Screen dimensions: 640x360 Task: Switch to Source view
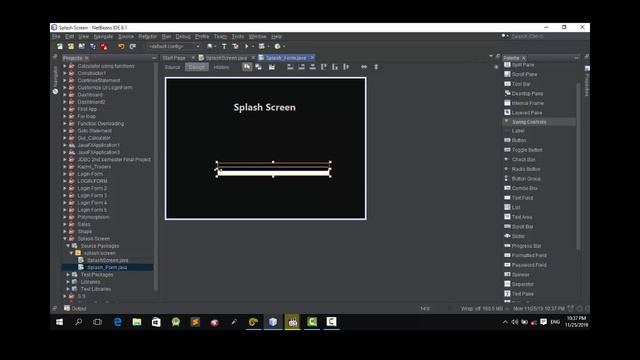coord(172,67)
